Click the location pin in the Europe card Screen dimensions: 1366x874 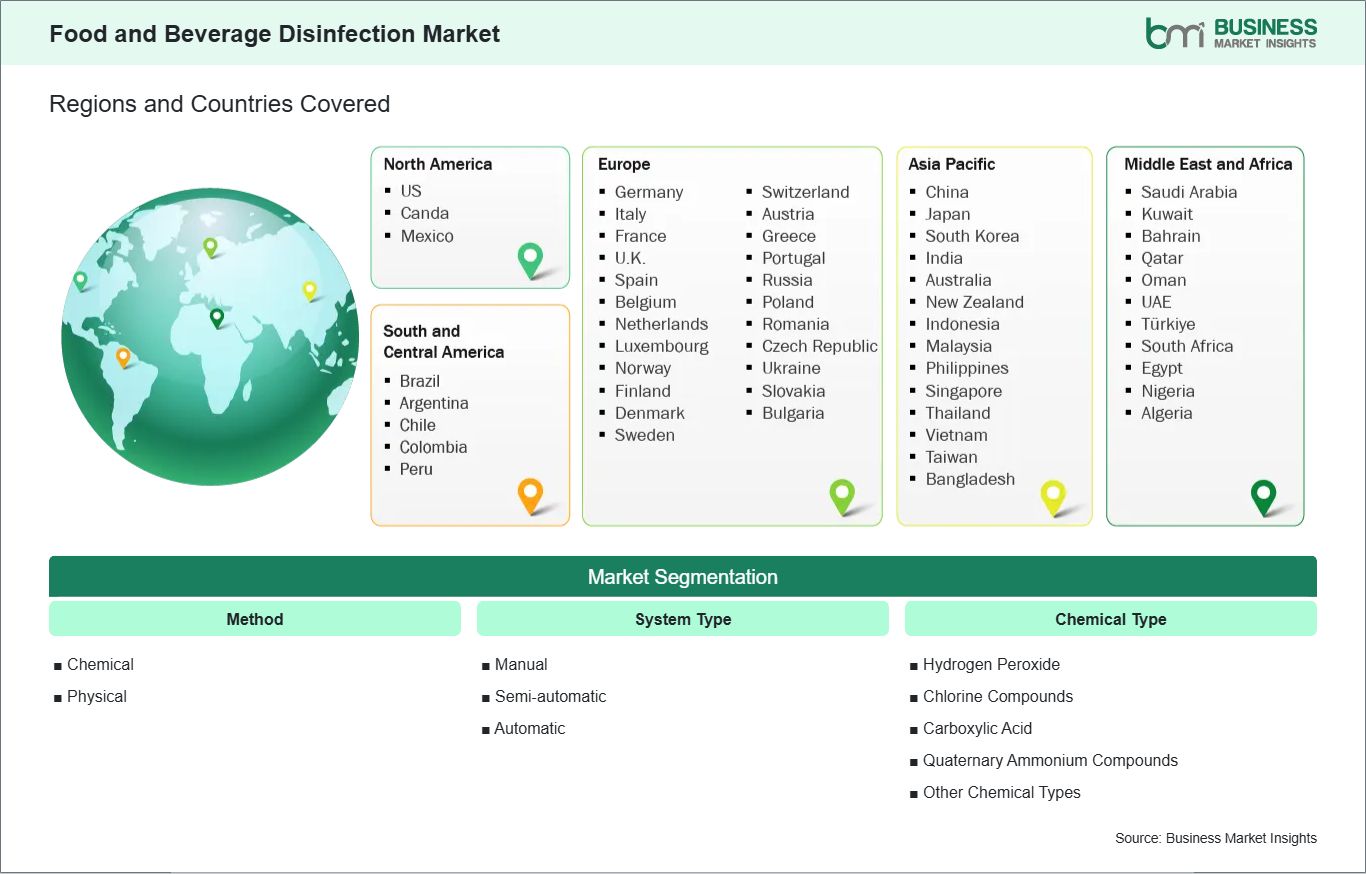[842, 495]
